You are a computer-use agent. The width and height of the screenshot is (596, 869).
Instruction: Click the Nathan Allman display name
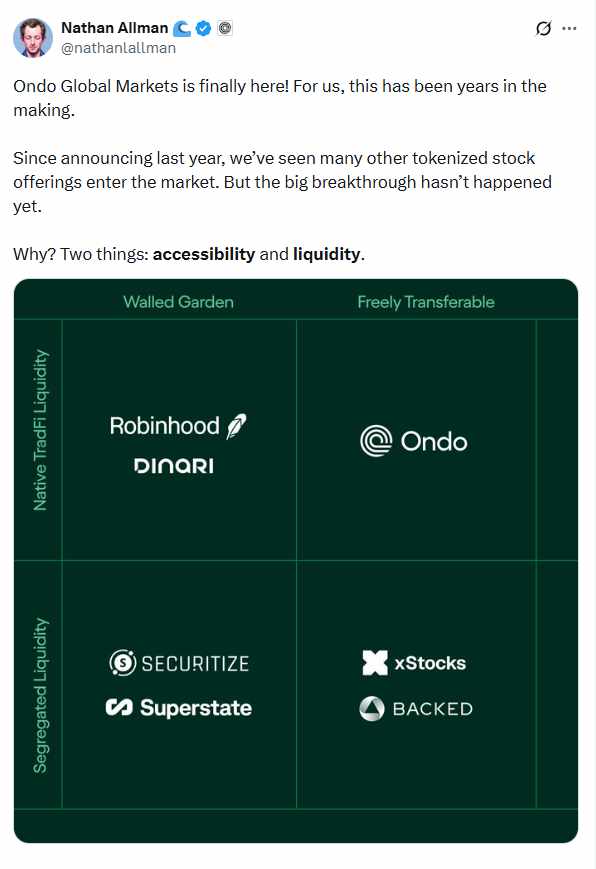114,28
